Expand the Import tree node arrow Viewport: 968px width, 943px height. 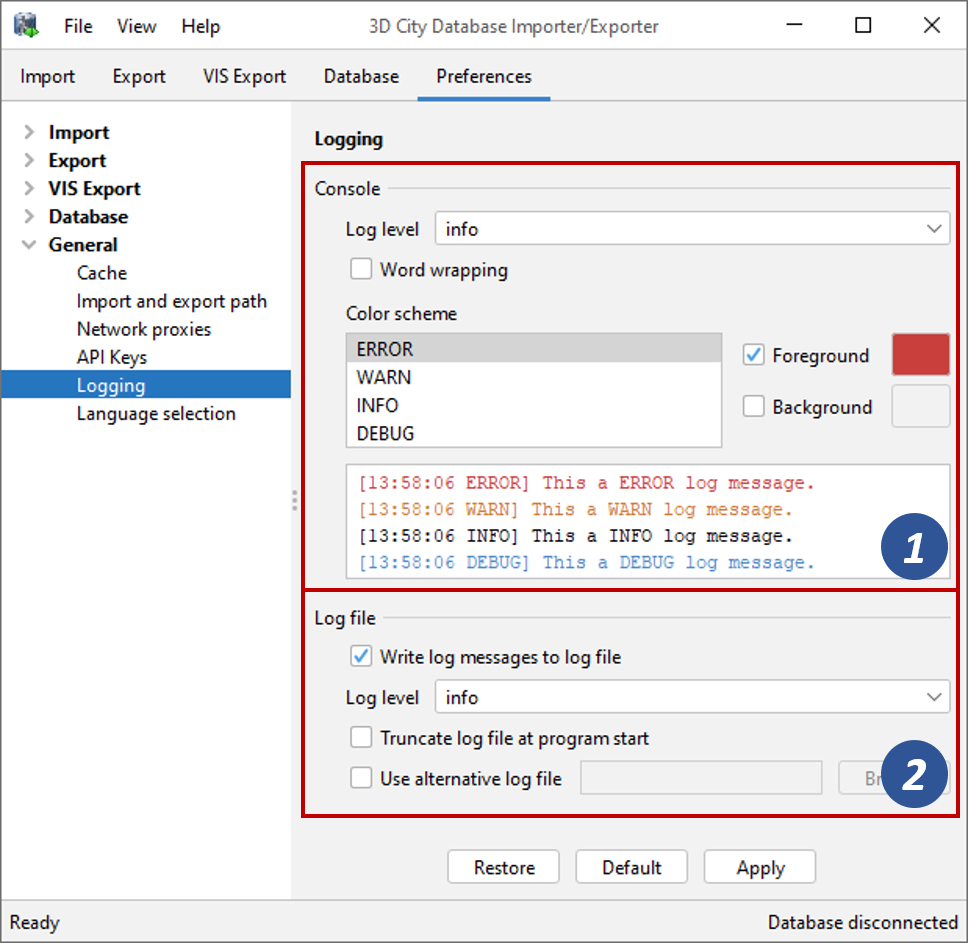coord(28,132)
